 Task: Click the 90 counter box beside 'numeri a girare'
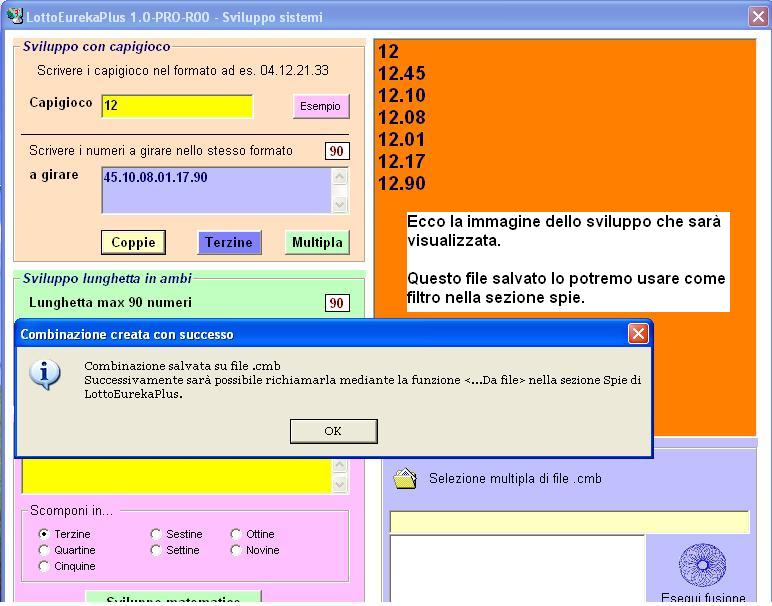[x=337, y=151]
